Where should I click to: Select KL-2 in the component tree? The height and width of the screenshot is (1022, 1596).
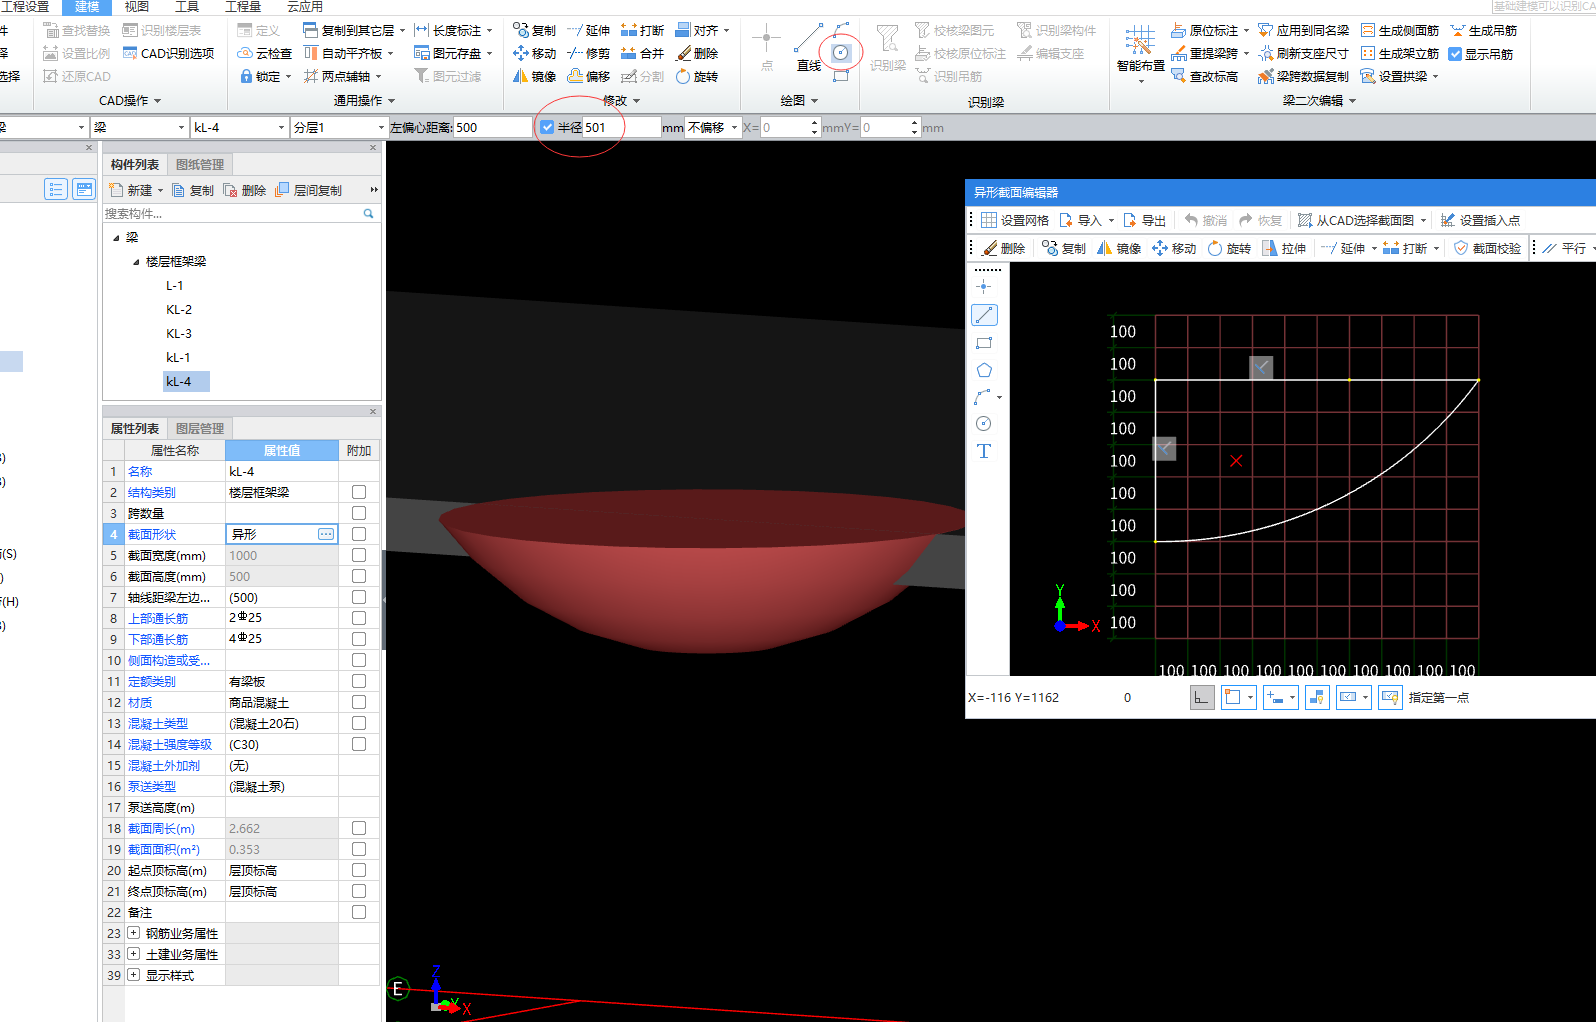[179, 310]
